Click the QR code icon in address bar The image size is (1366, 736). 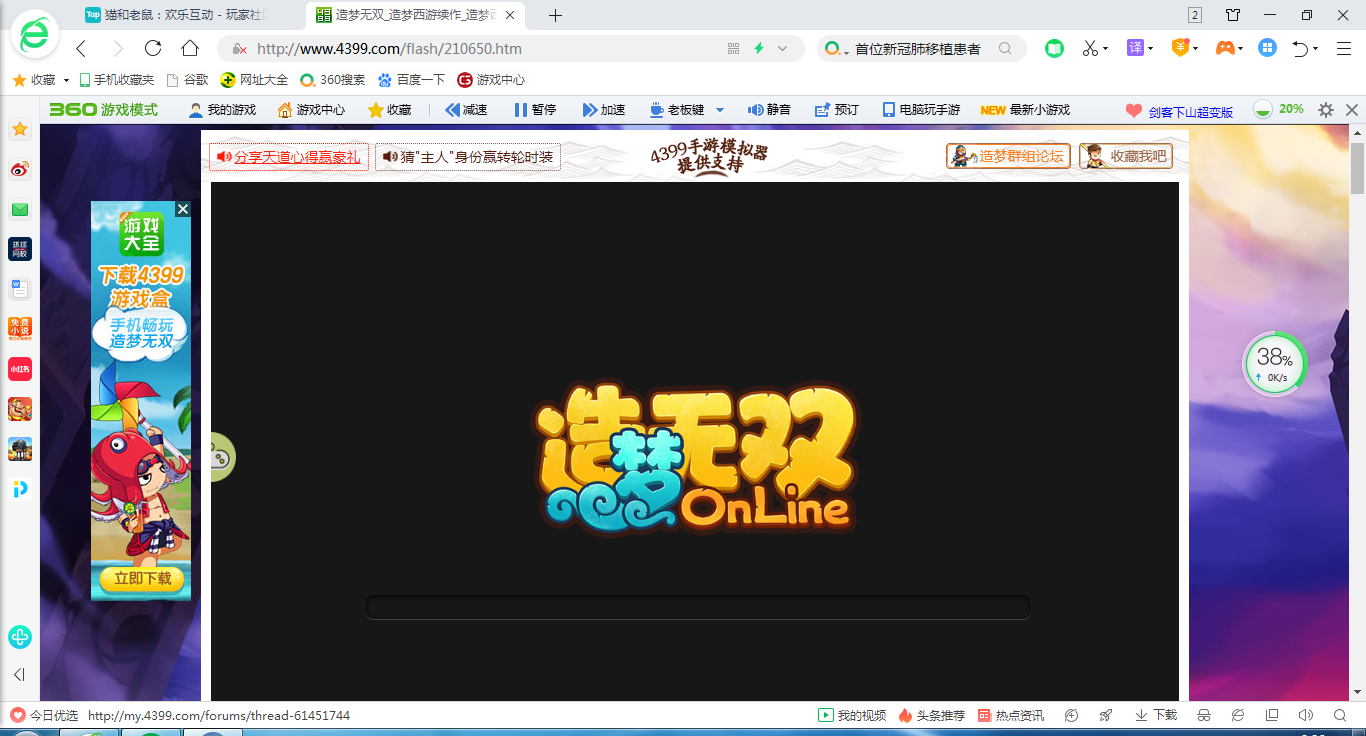click(733, 48)
